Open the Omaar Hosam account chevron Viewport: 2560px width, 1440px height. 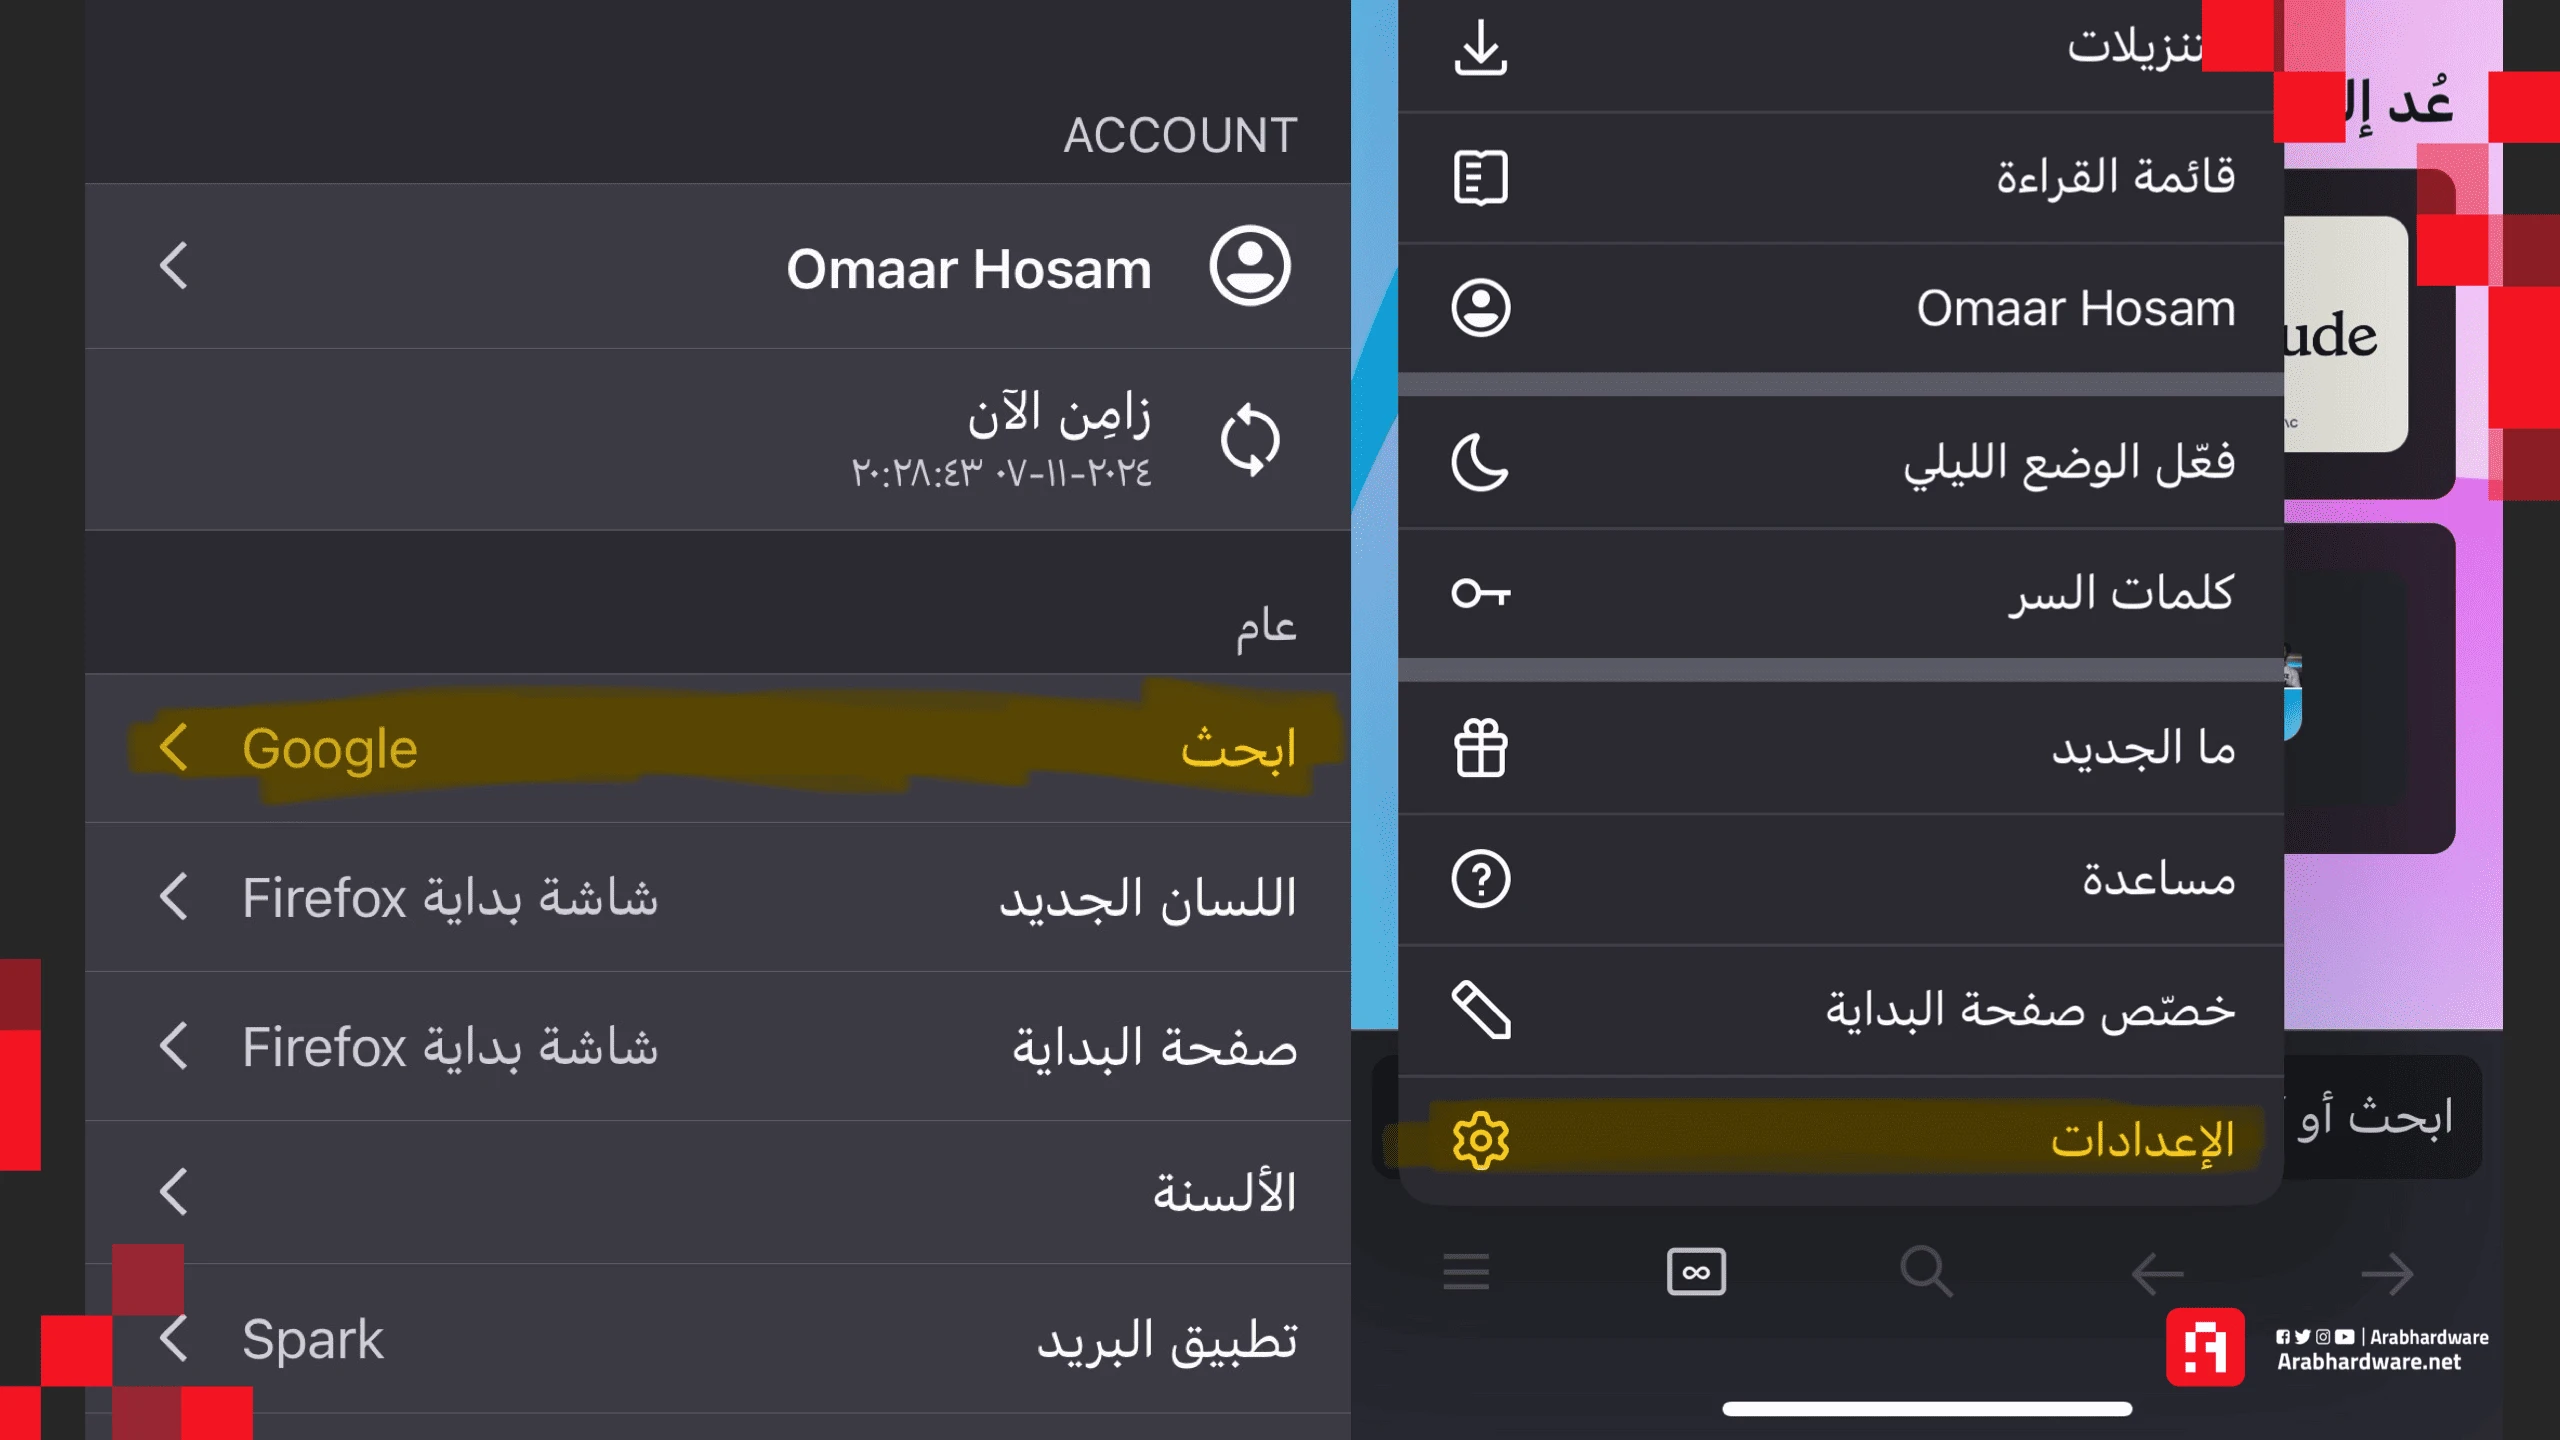(x=174, y=266)
